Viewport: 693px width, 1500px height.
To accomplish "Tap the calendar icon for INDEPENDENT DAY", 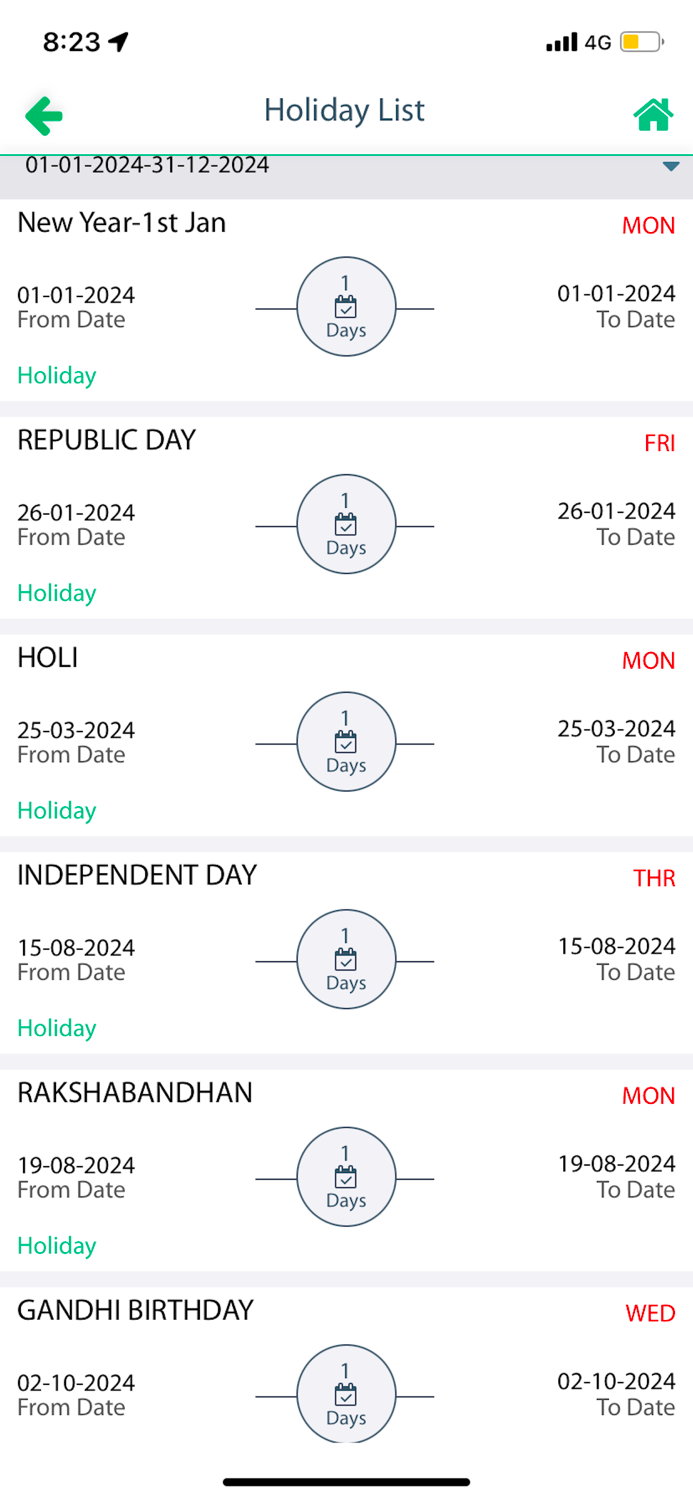I will click(x=345, y=960).
